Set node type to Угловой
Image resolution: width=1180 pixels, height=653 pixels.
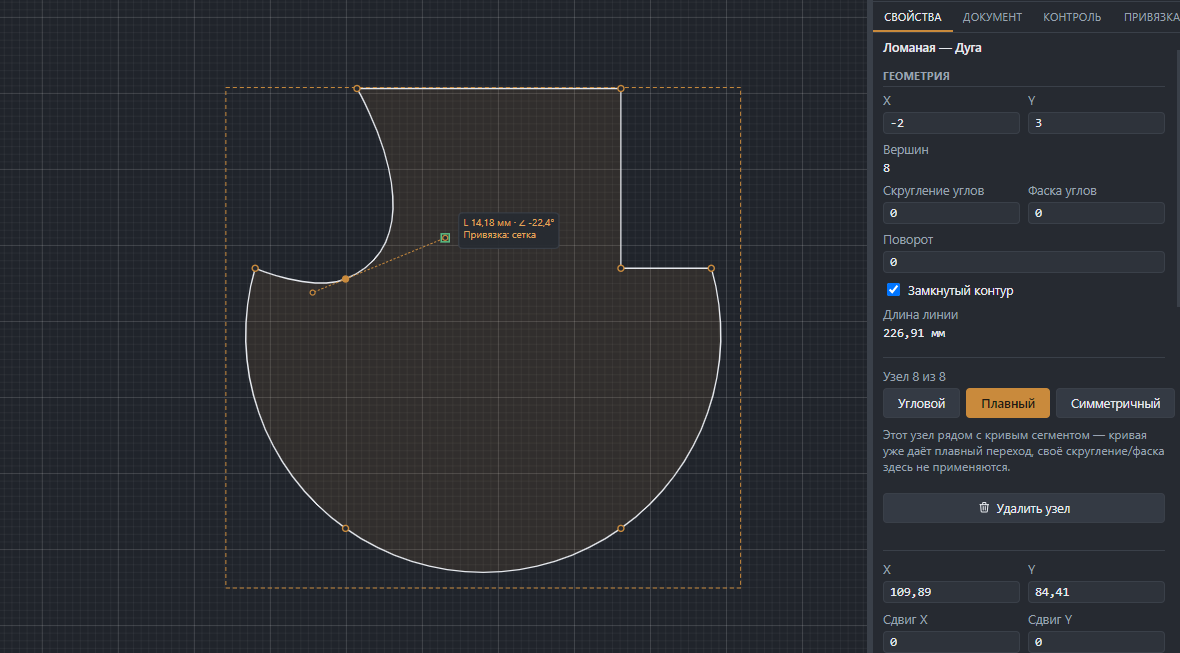[921, 403]
